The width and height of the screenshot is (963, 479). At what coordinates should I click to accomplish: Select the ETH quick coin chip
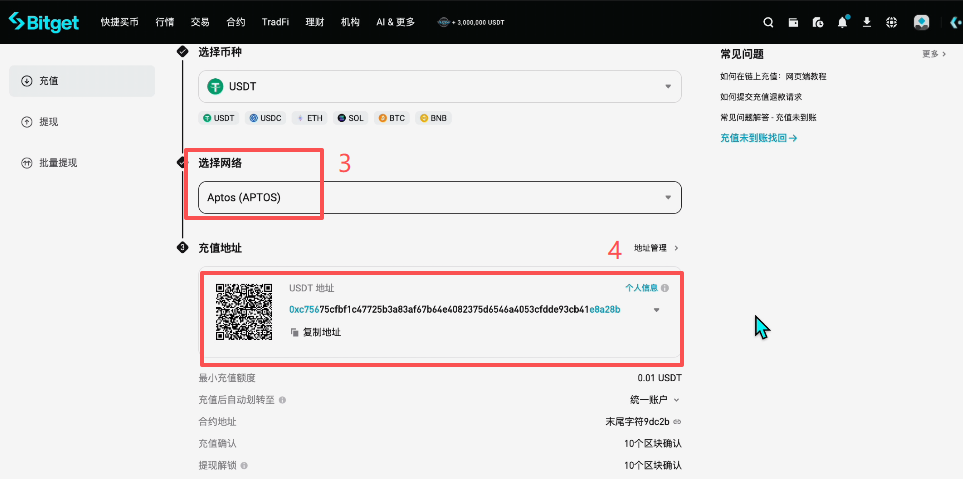tap(309, 118)
